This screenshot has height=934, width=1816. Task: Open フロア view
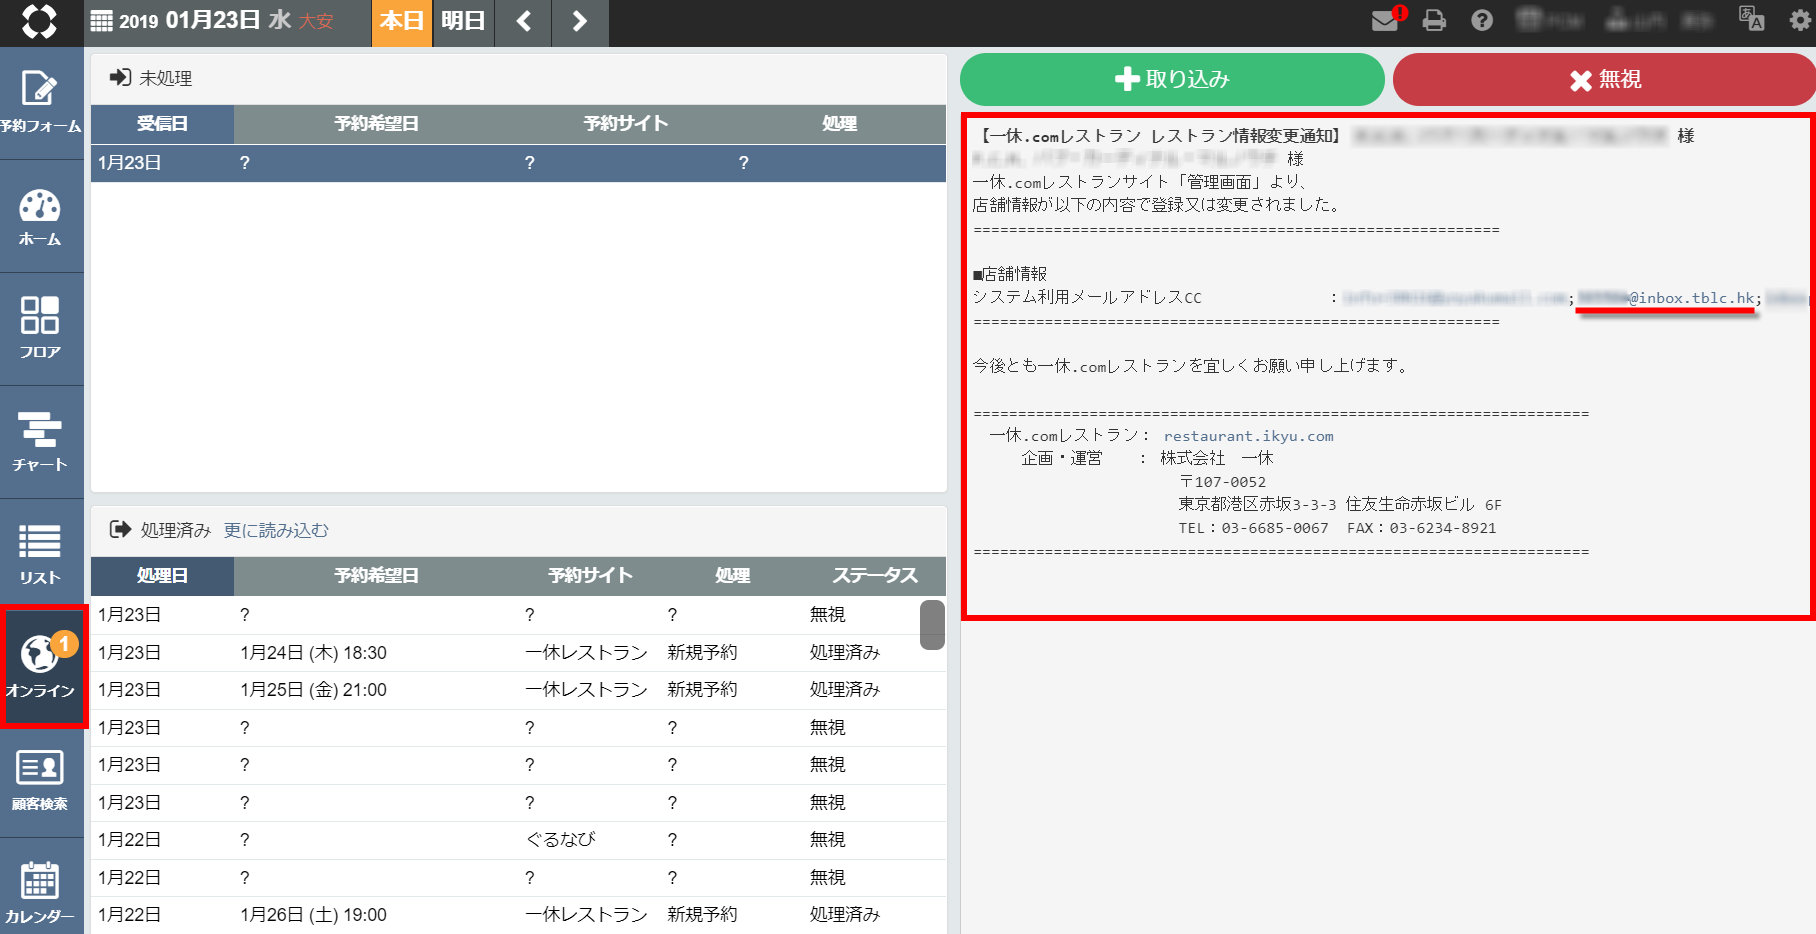[x=41, y=329]
